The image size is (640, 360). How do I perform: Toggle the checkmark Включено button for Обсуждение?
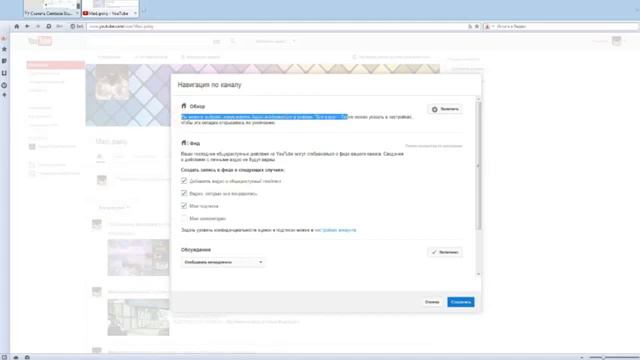pos(445,252)
